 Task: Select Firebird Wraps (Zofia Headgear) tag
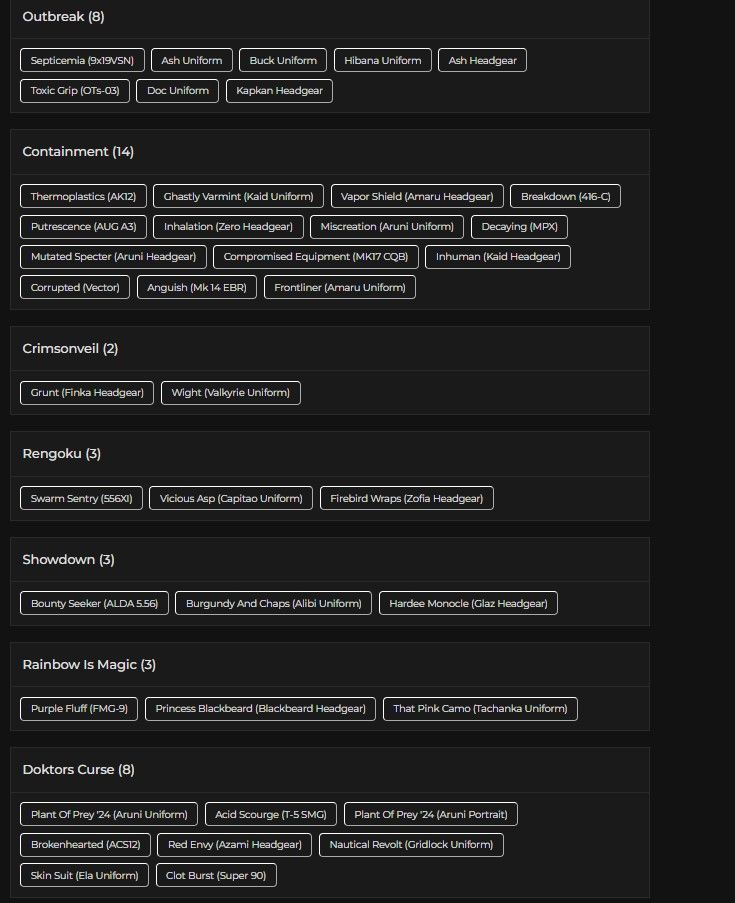(406, 498)
